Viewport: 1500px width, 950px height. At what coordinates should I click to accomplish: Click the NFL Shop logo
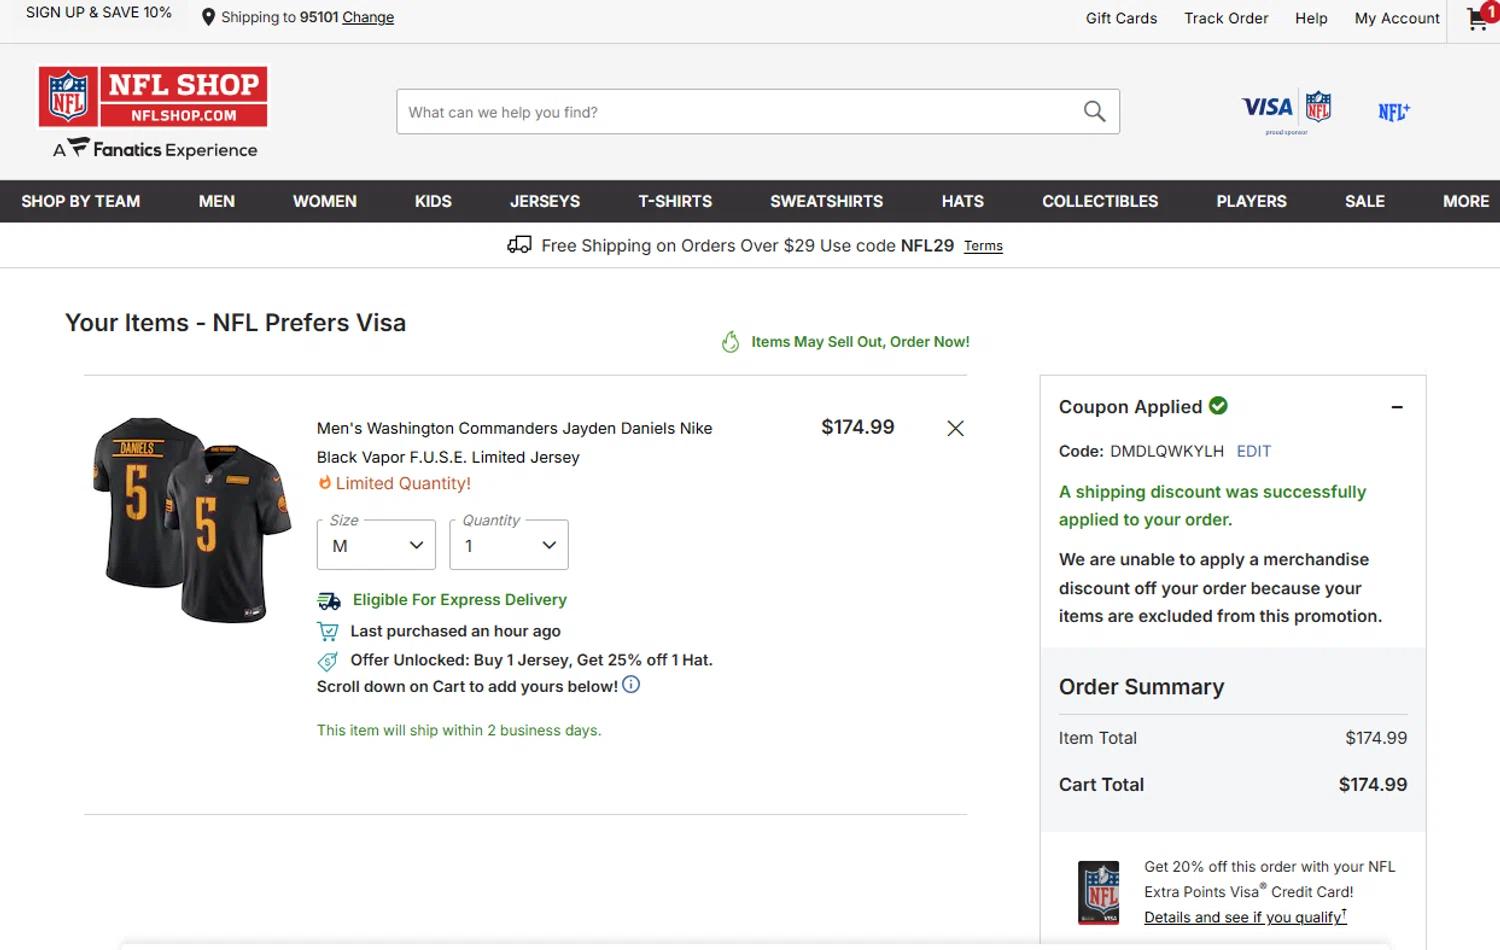click(153, 97)
